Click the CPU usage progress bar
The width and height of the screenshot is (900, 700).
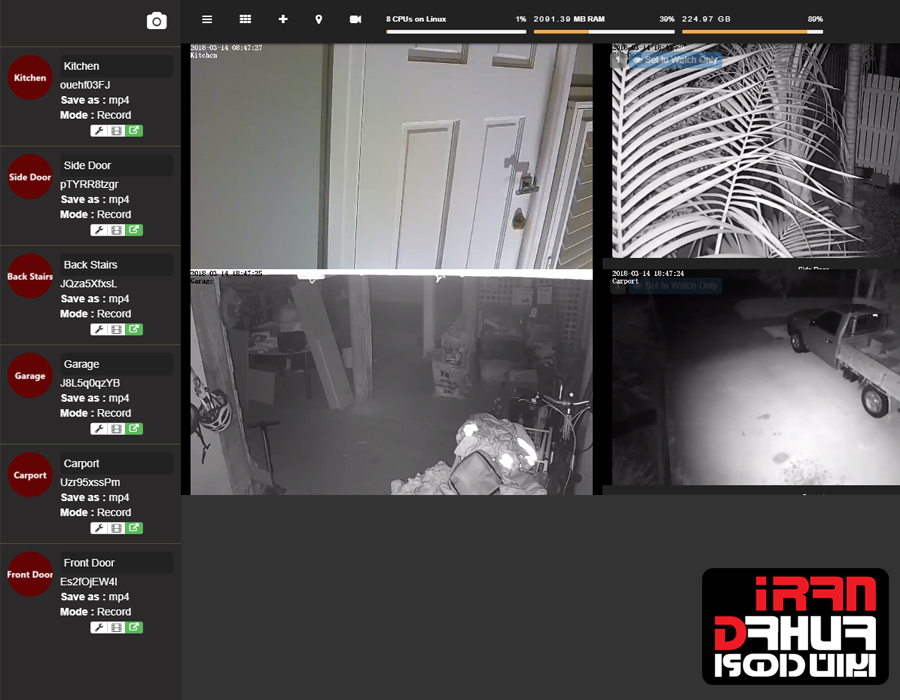tap(456, 32)
